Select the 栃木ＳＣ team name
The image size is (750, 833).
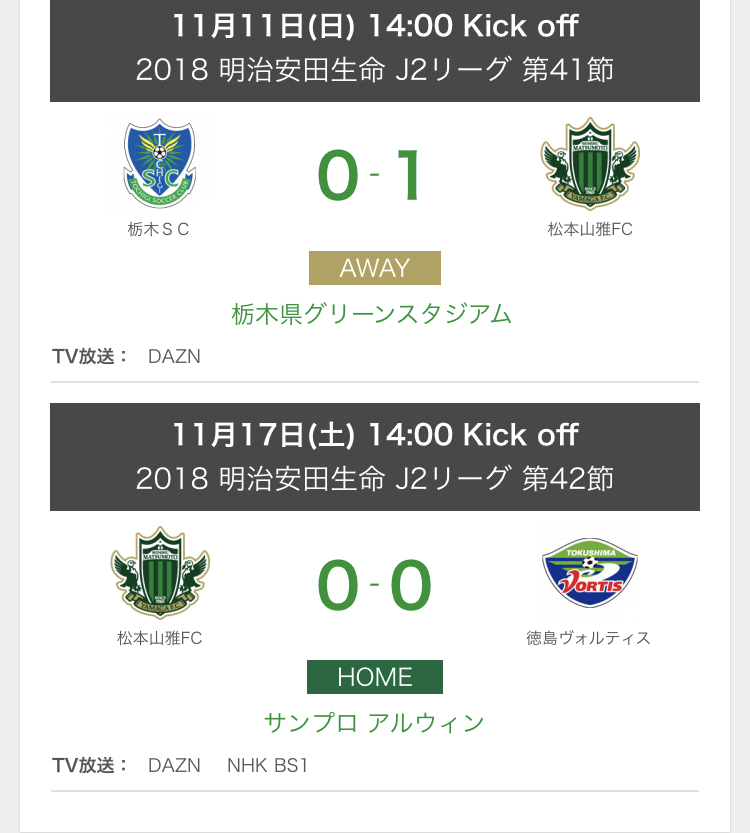tap(159, 229)
